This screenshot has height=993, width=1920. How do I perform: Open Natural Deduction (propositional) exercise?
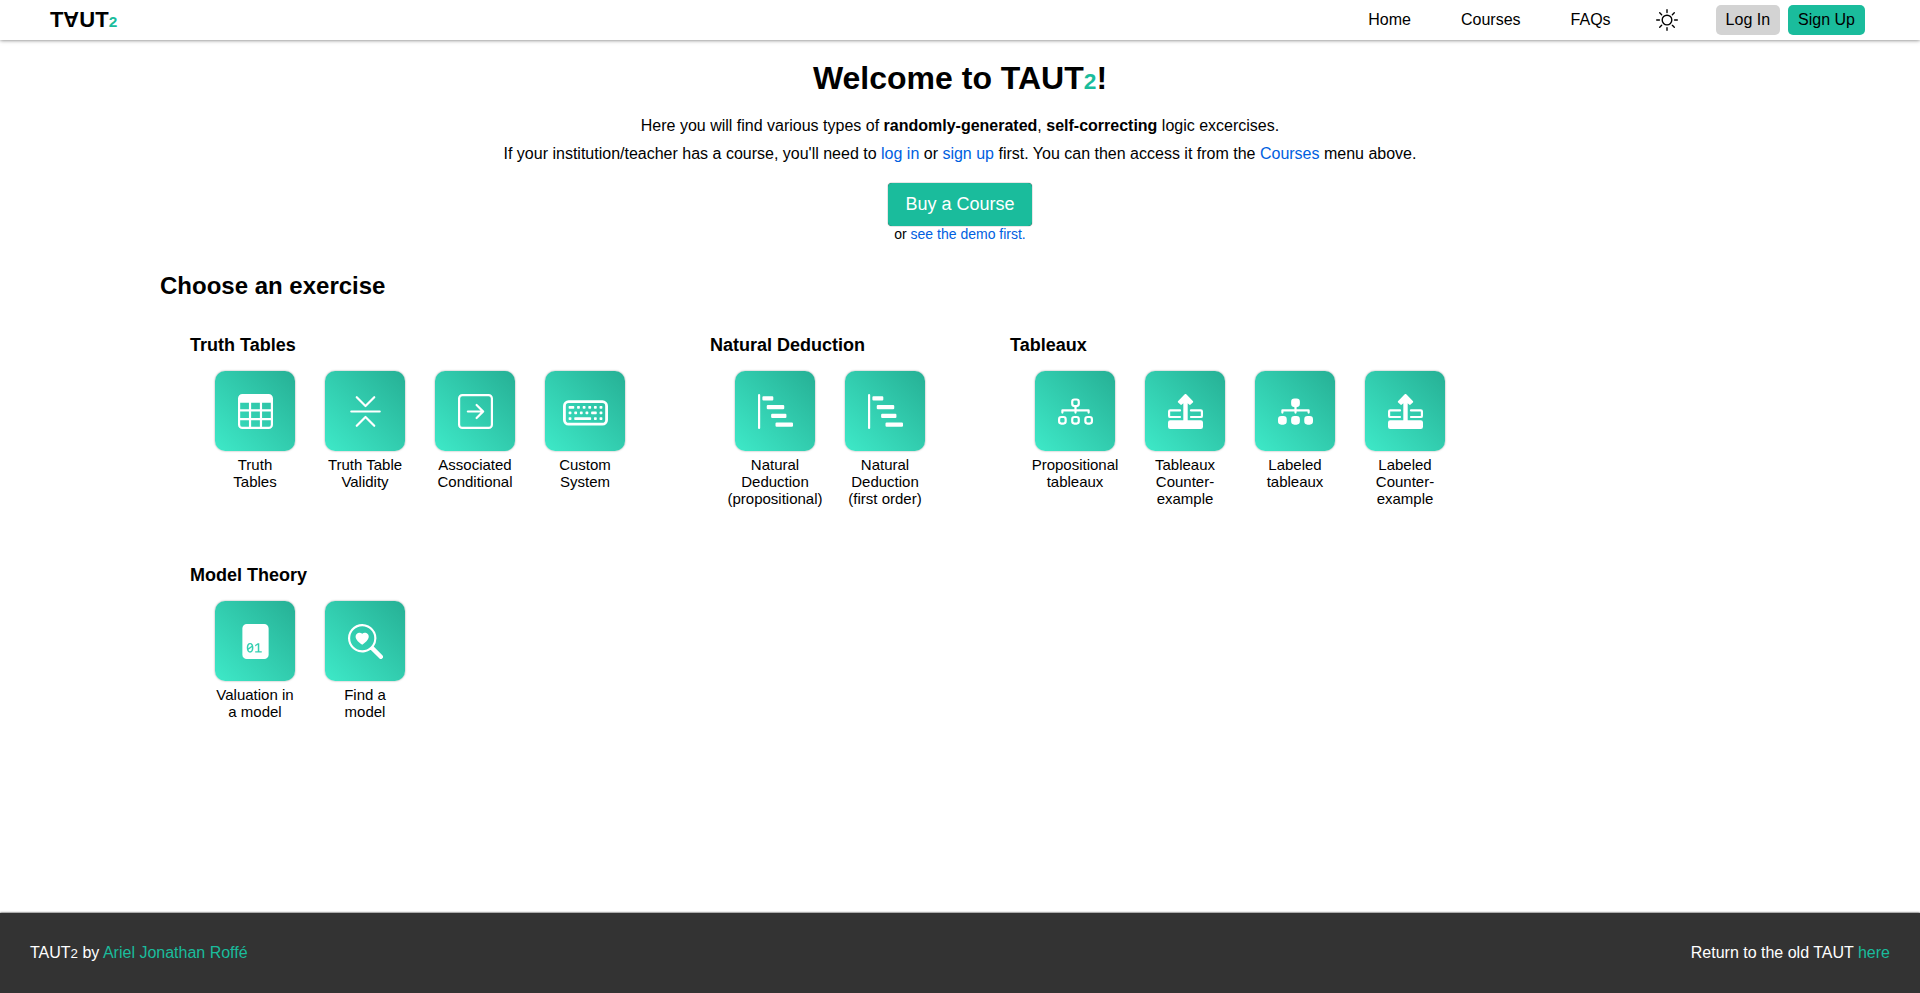click(774, 411)
